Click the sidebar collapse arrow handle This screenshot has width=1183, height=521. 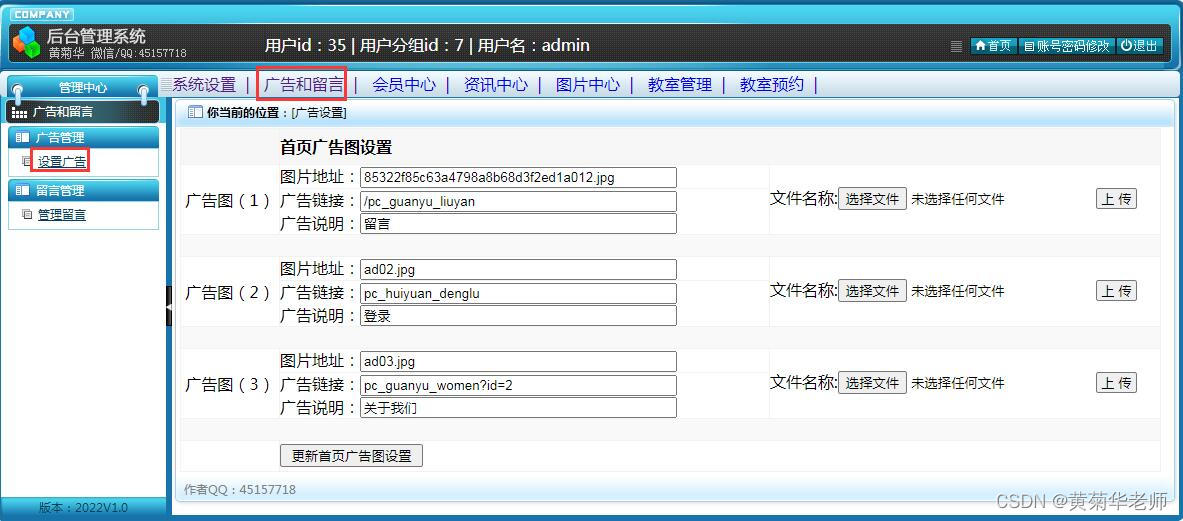click(169, 306)
